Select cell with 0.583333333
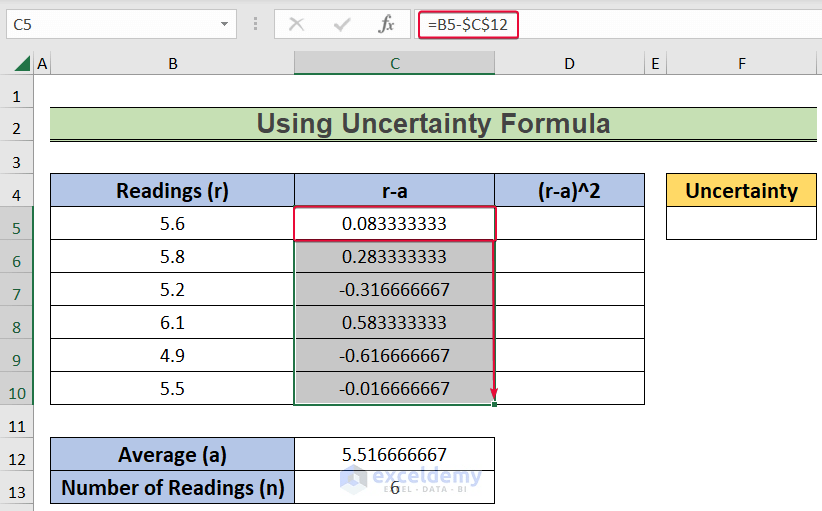The width and height of the screenshot is (822, 511). click(x=394, y=322)
